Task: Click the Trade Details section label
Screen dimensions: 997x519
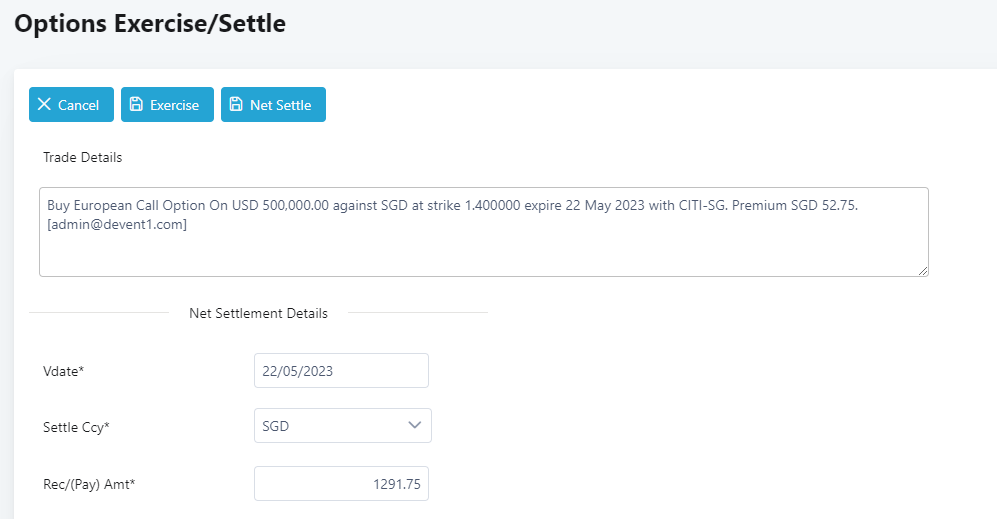Action: click(x=82, y=157)
